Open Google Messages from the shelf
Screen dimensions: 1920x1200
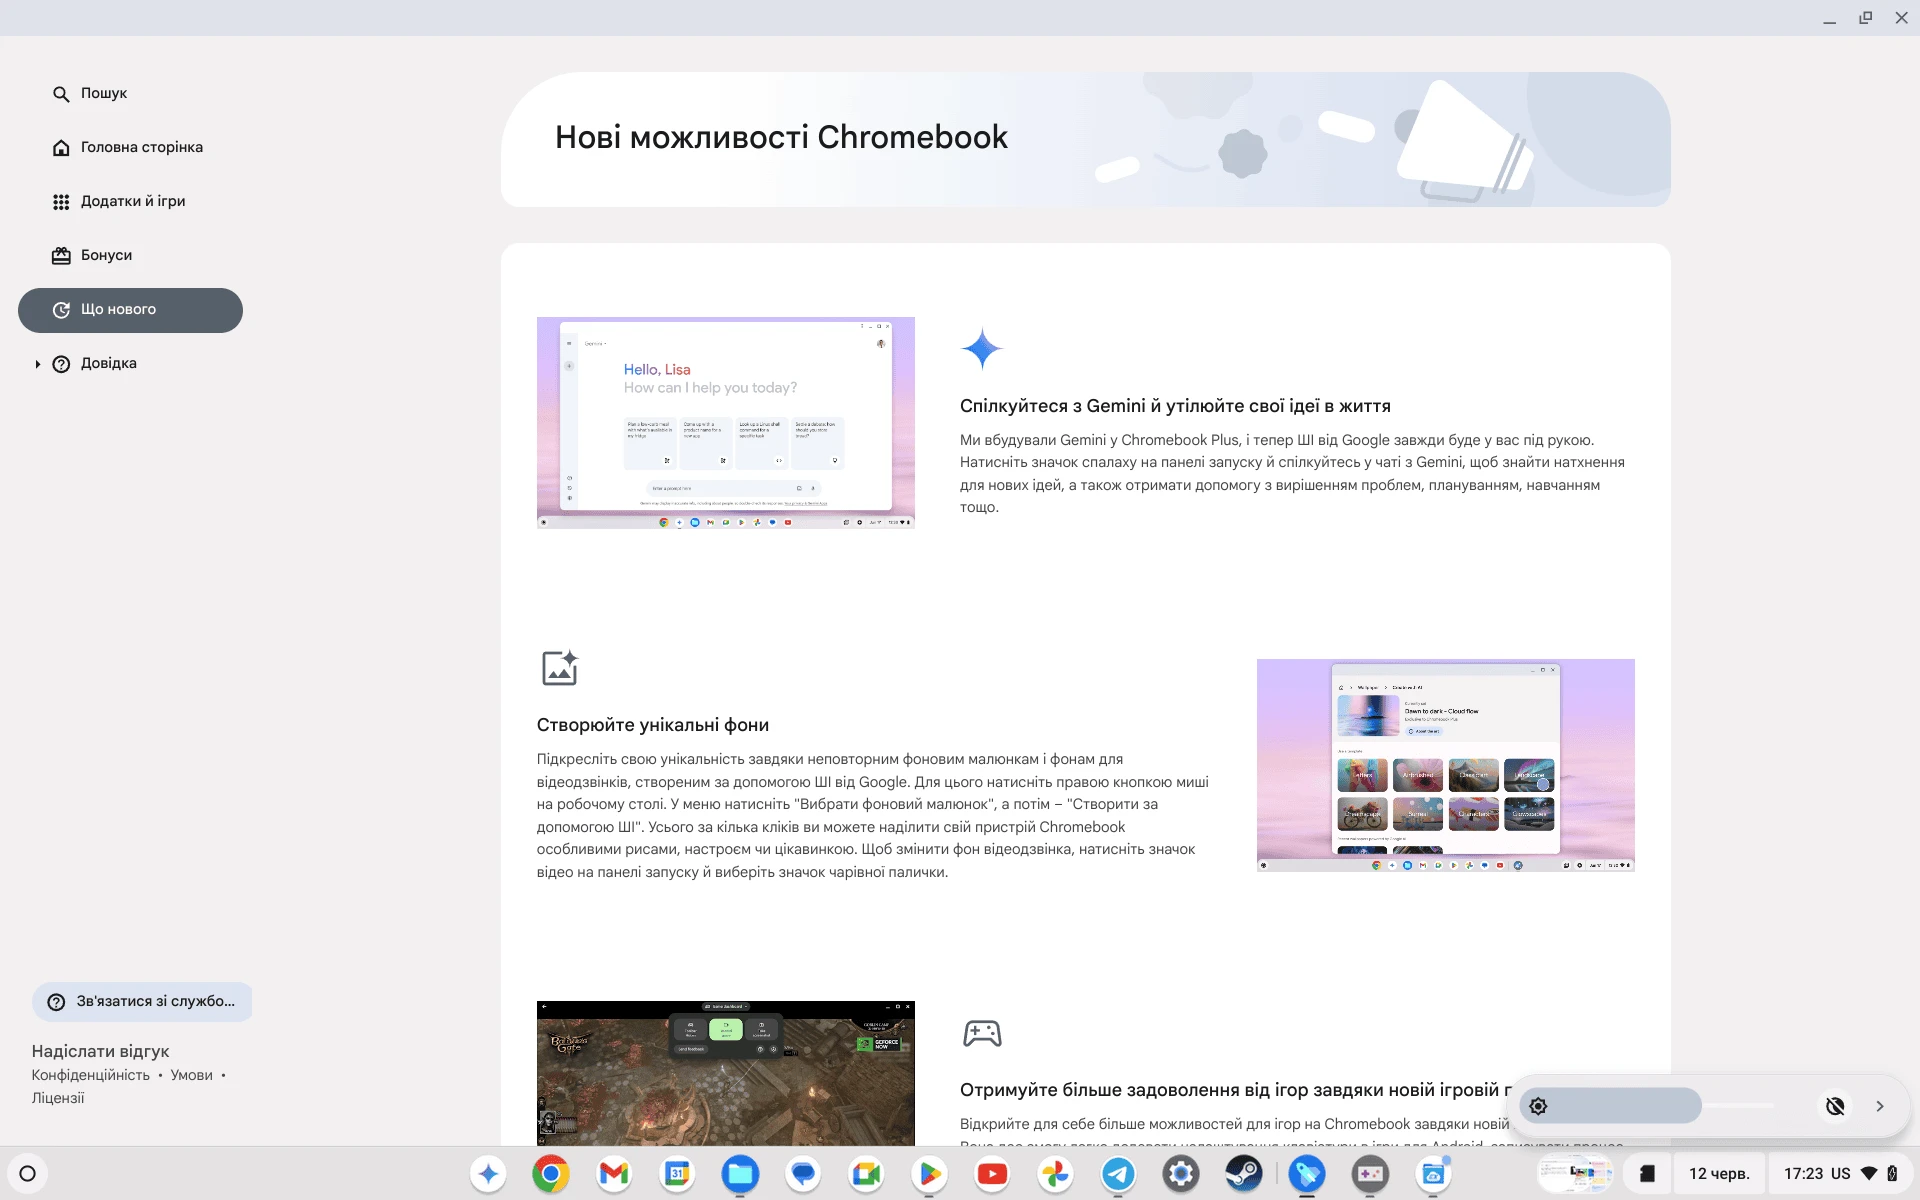point(803,1174)
